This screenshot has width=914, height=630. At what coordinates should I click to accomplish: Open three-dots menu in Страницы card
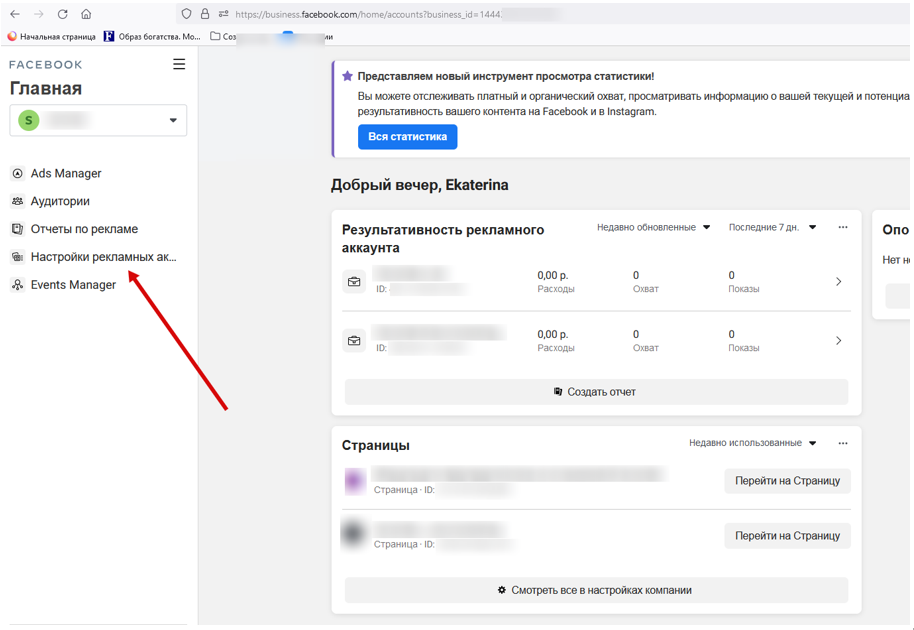(x=843, y=443)
